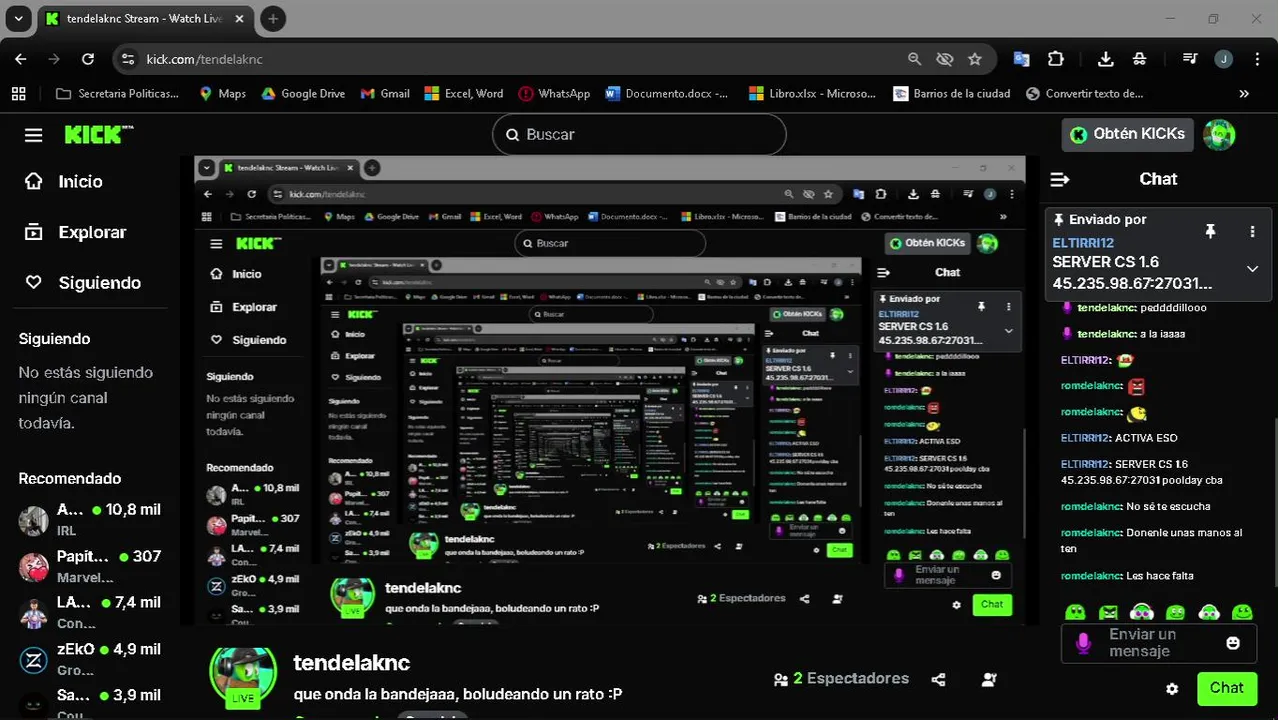Open browser Downloads icon
1278x720 pixels.
[1105, 59]
